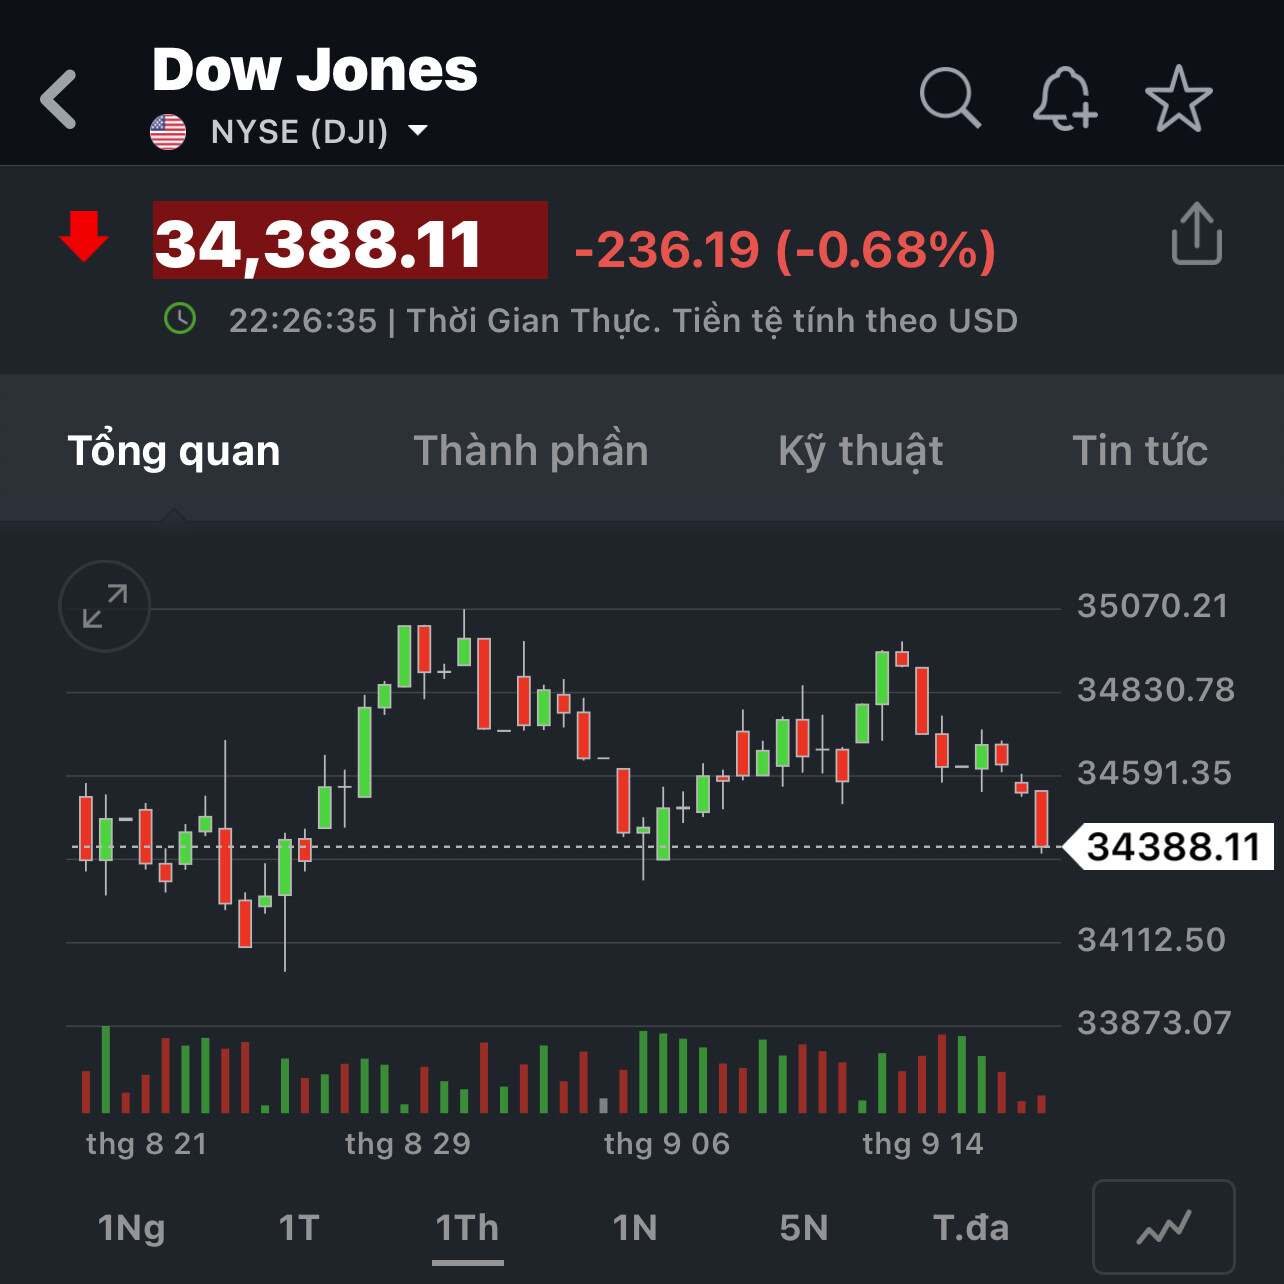Tap the back arrow icon
Image resolution: width=1284 pixels, height=1284 pixels.
pos(59,99)
